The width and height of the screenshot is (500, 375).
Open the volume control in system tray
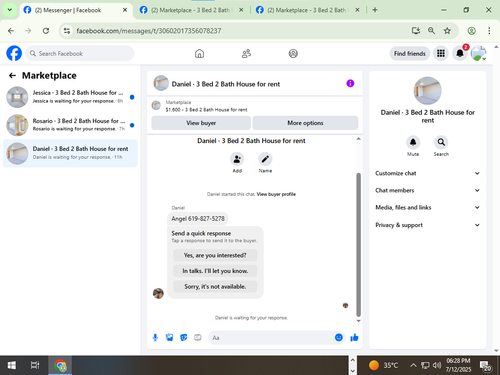point(437,365)
